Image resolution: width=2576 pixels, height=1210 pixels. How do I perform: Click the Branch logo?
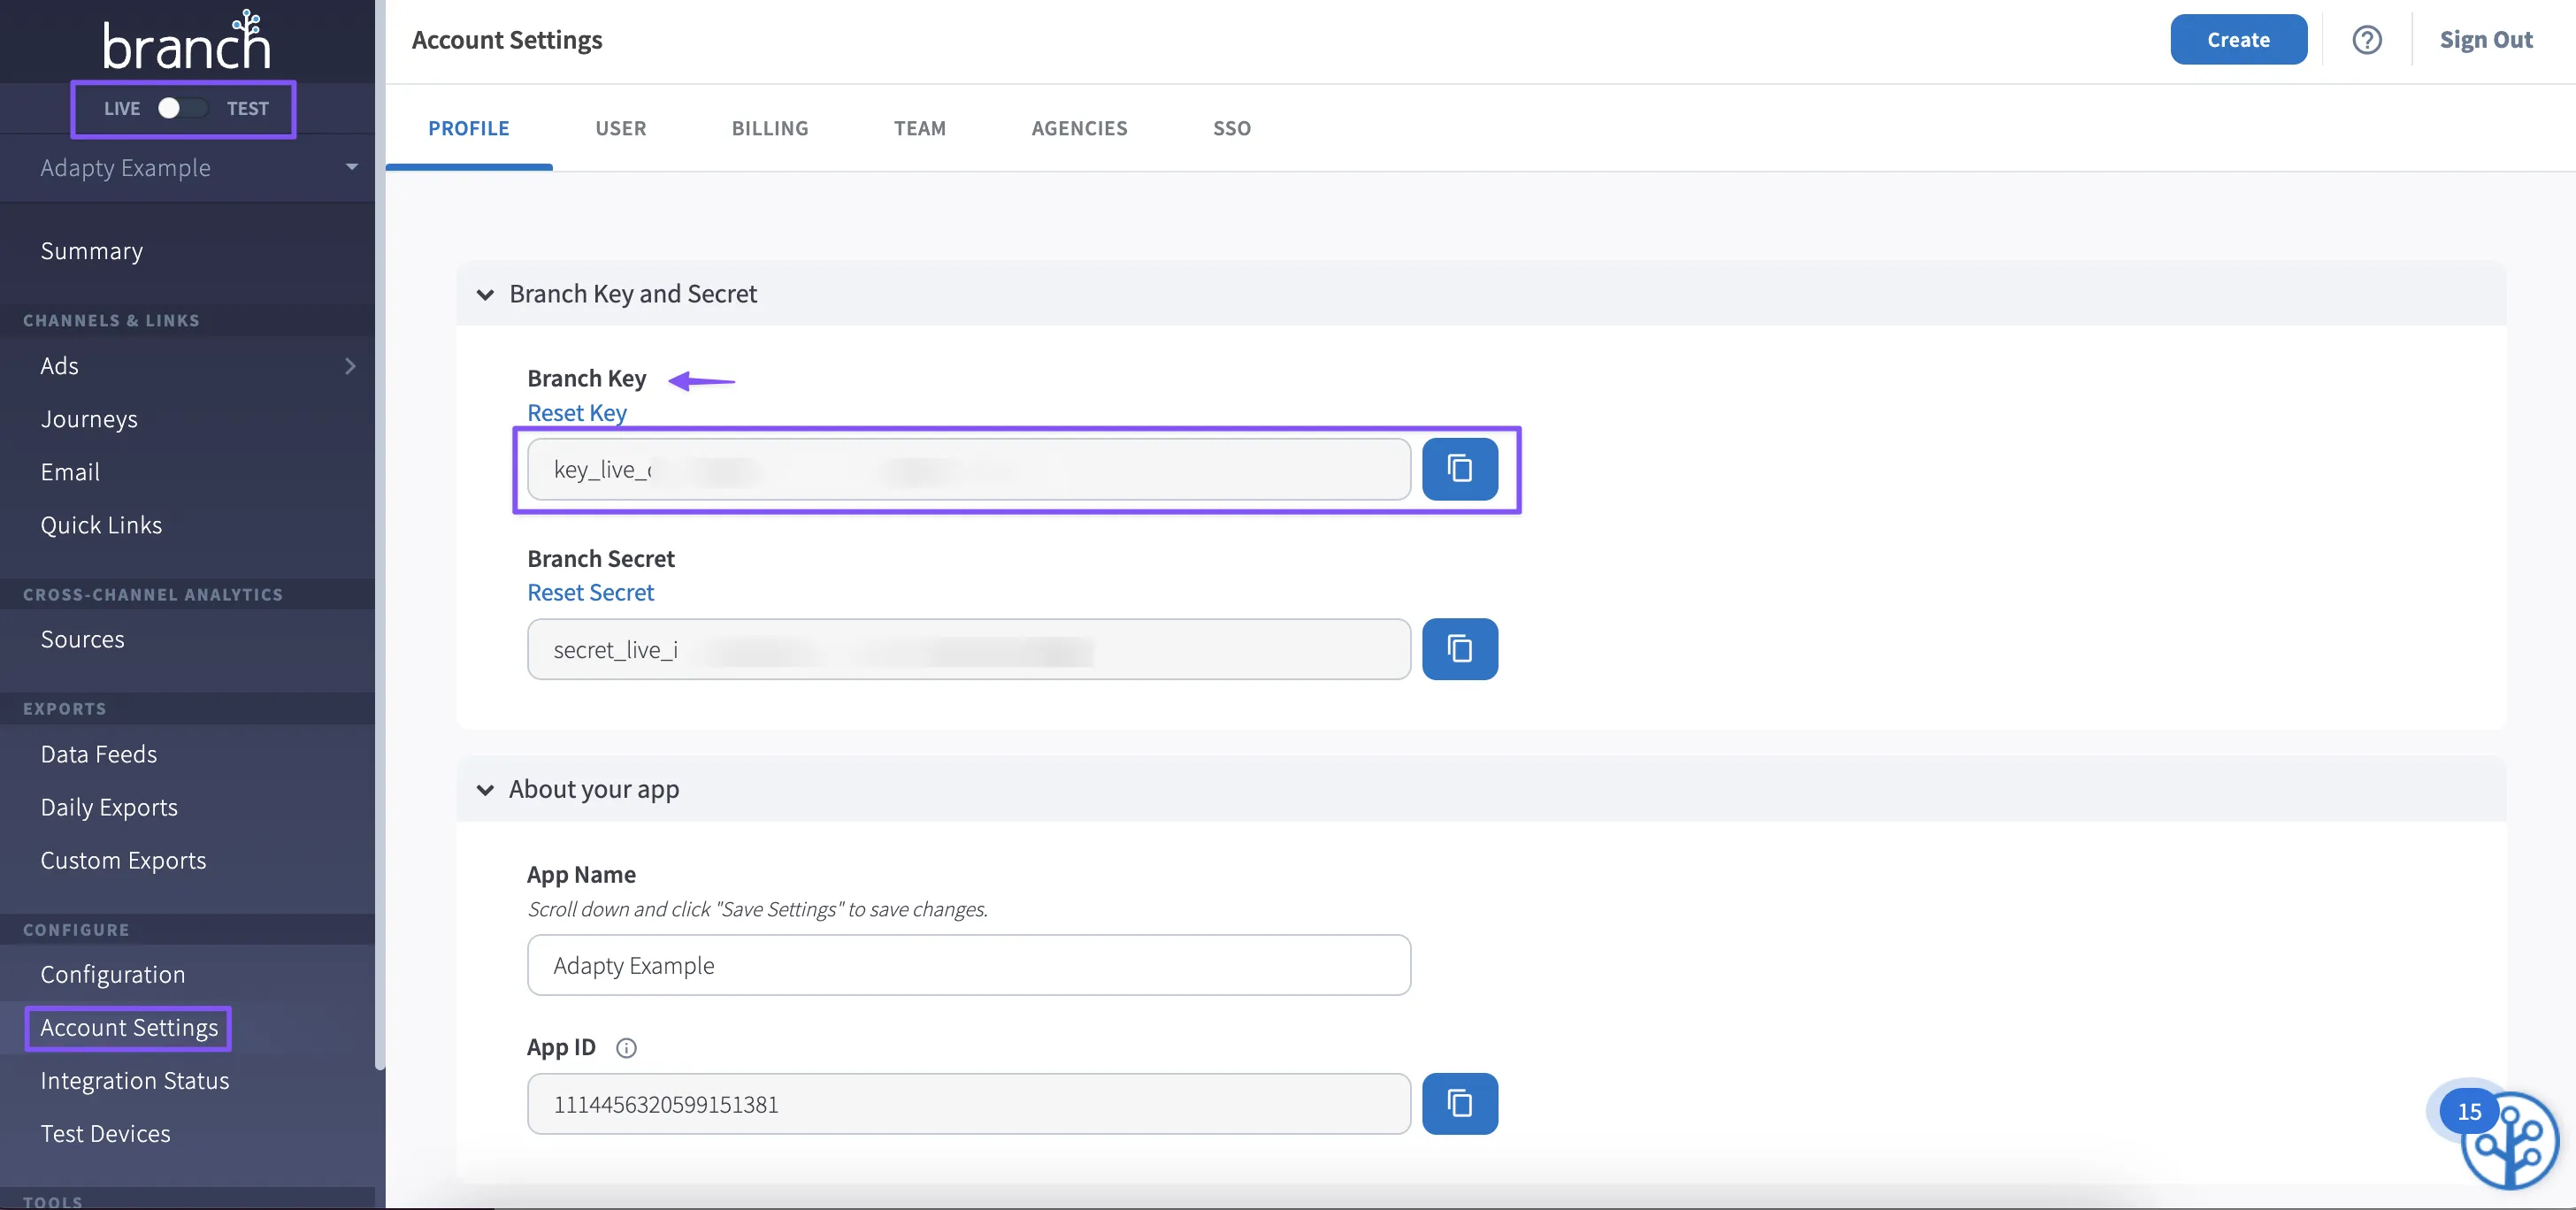click(x=187, y=42)
